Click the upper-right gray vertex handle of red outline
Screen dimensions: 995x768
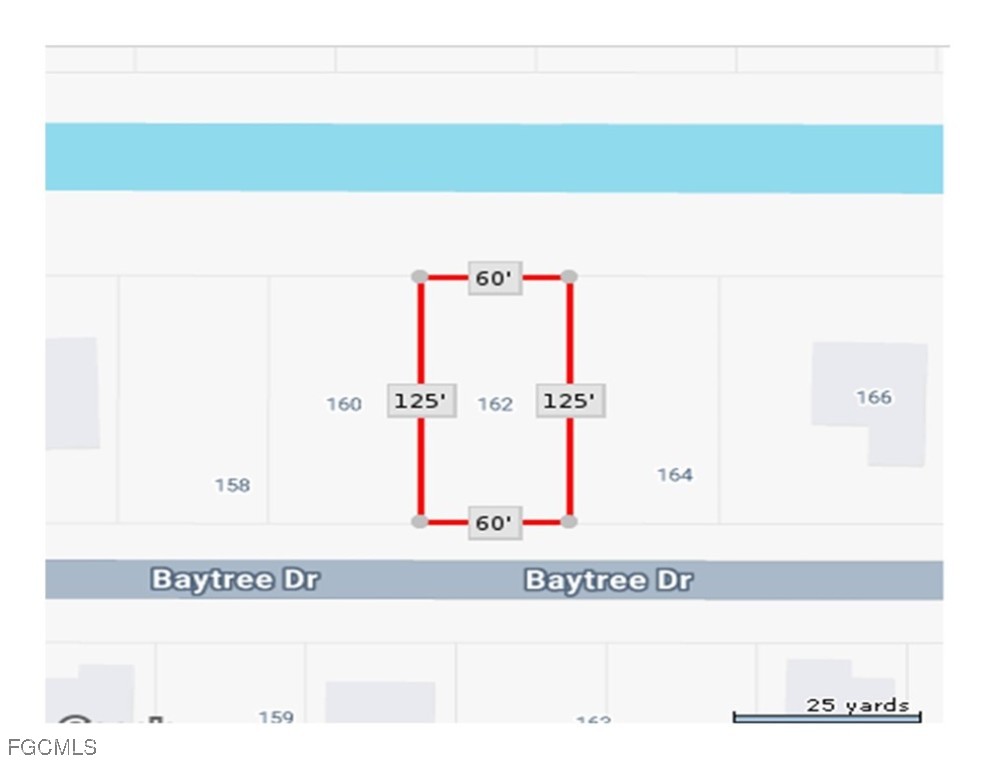pyautogui.click(x=569, y=276)
